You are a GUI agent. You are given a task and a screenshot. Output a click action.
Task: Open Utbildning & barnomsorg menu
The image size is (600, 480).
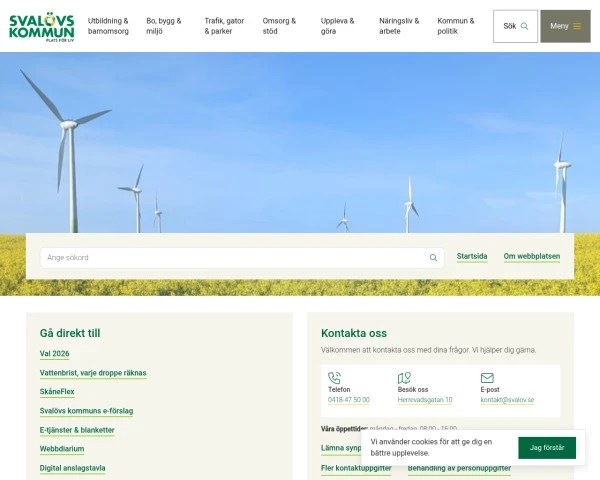pos(108,26)
